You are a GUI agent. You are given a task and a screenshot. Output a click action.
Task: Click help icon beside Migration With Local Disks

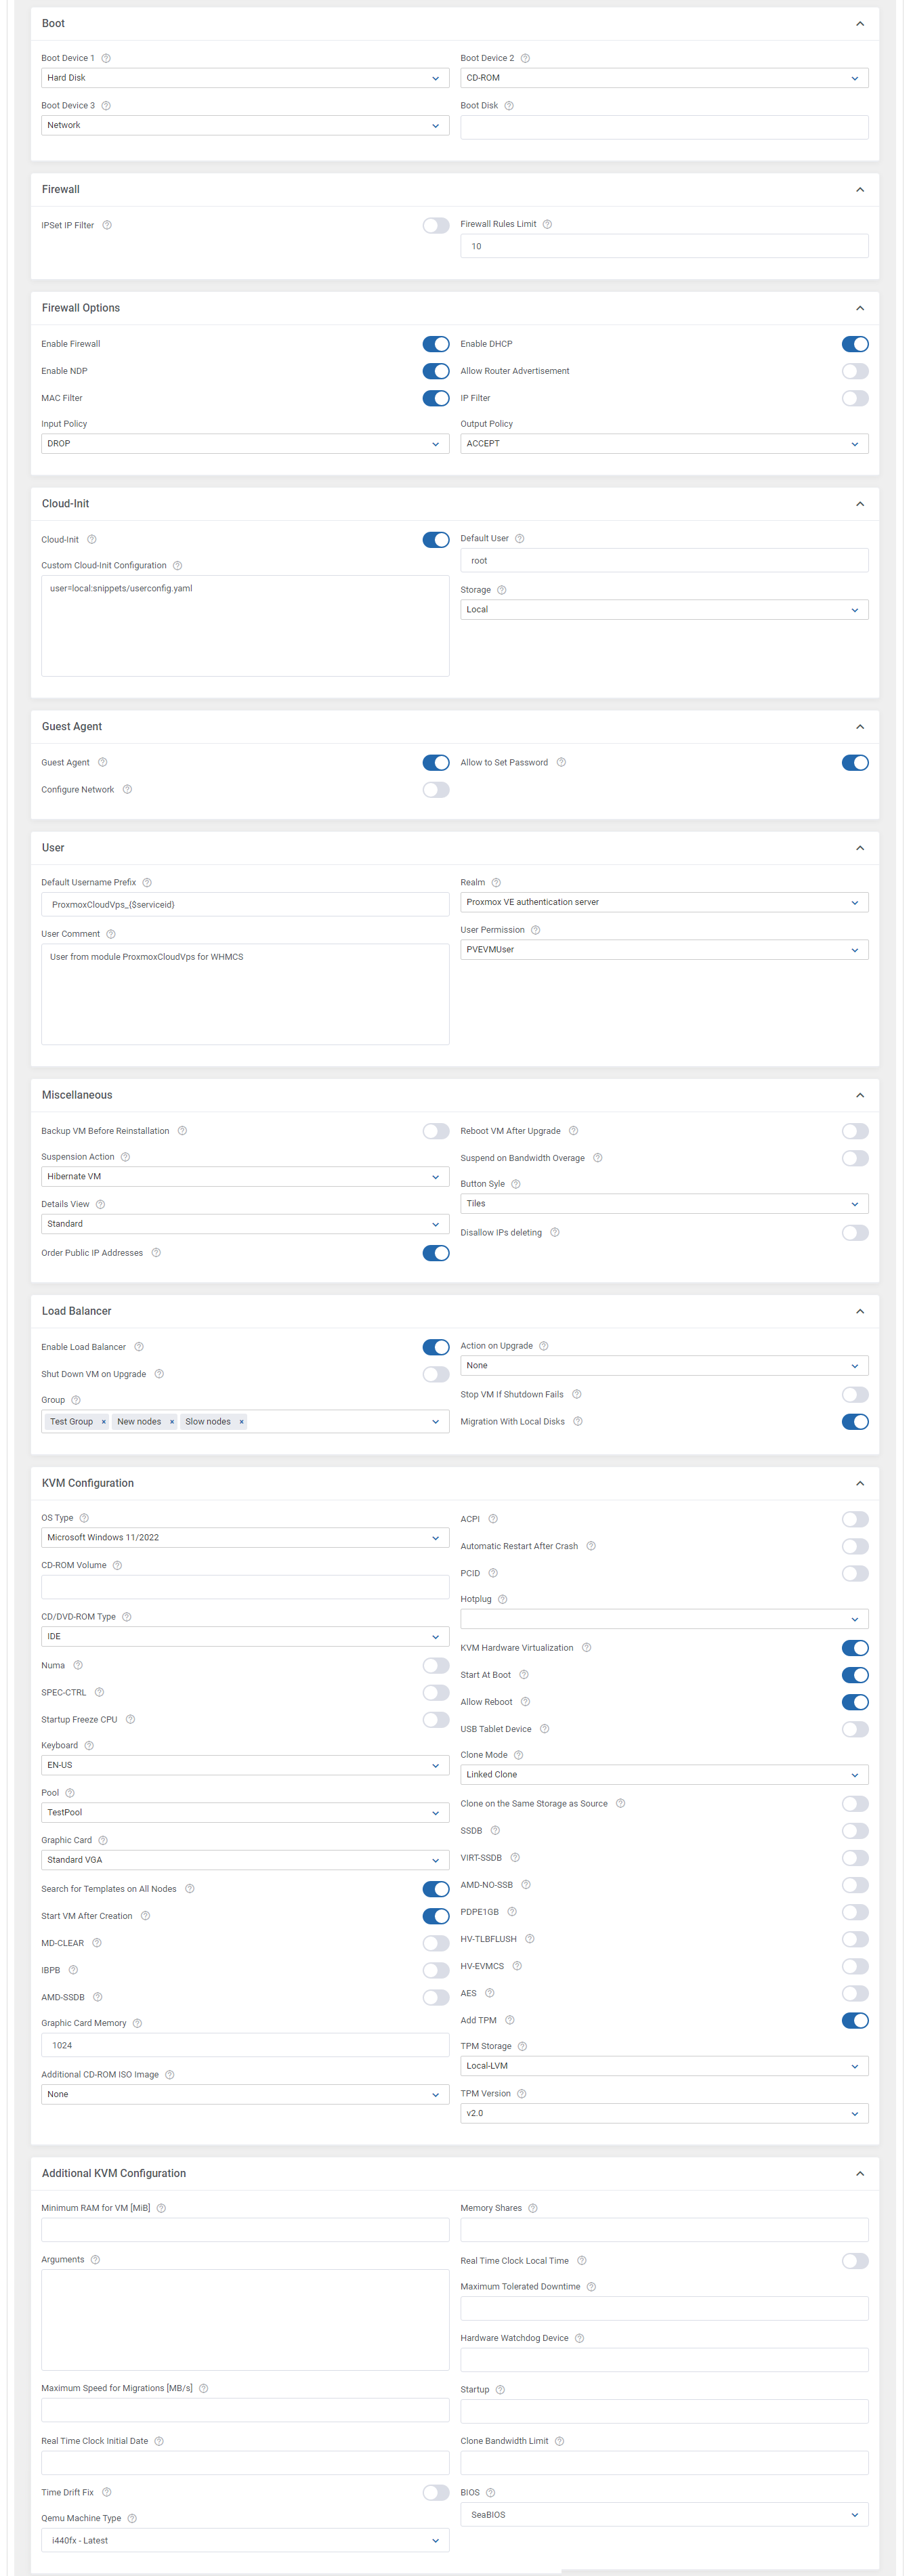577,1421
